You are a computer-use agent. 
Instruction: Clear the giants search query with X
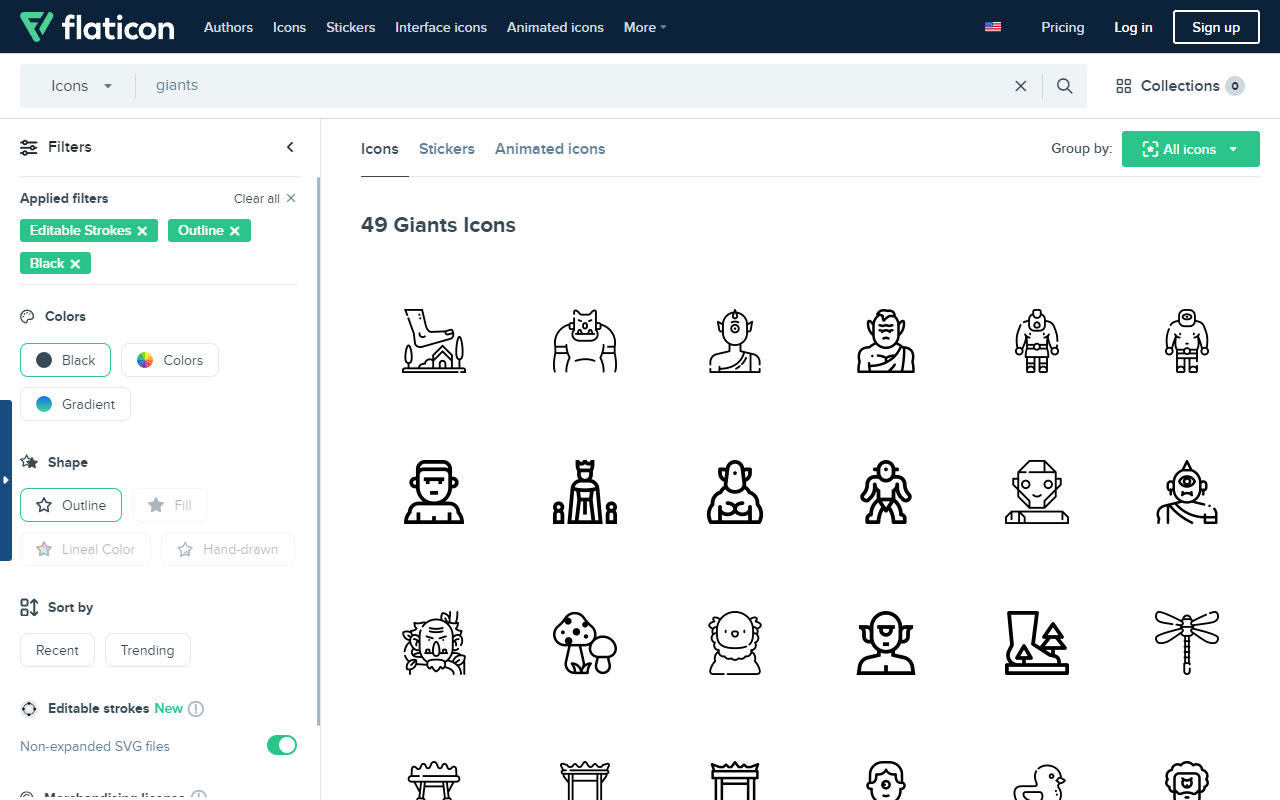click(x=1020, y=85)
